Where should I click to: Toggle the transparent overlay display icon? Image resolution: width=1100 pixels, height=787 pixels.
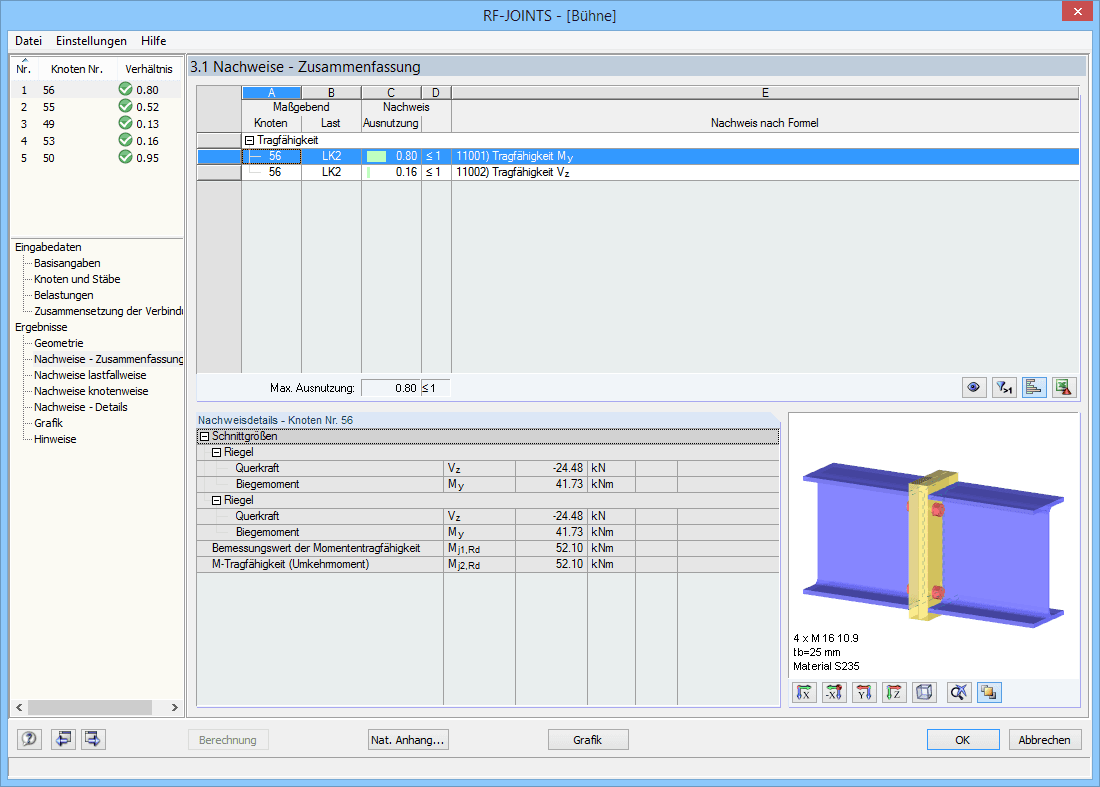click(988, 692)
